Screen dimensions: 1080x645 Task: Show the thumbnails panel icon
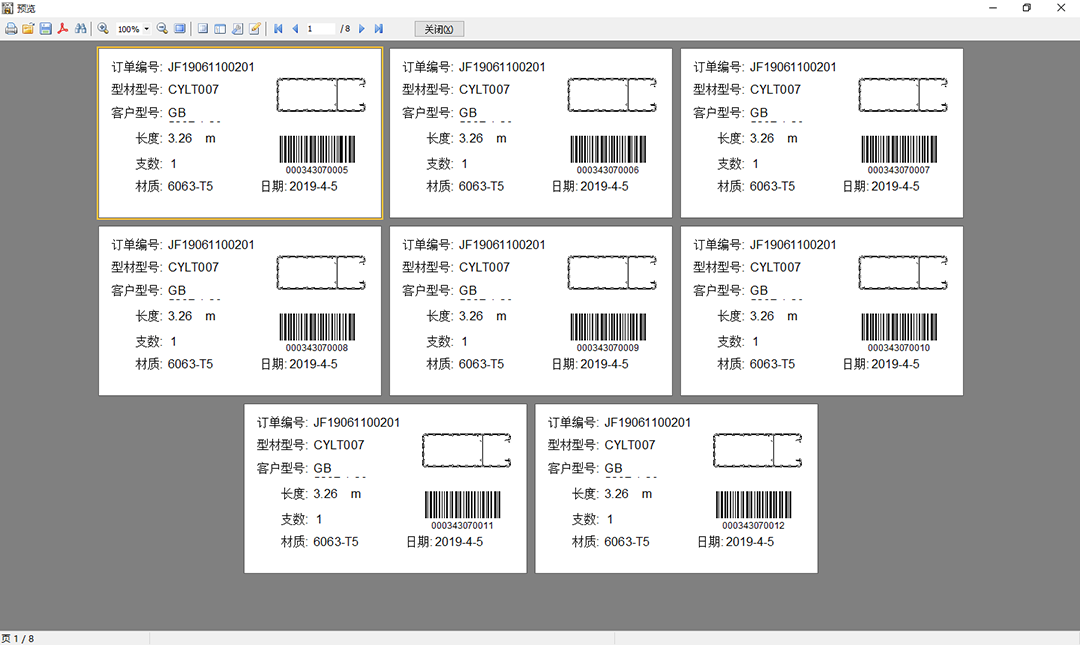tap(220, 29)
